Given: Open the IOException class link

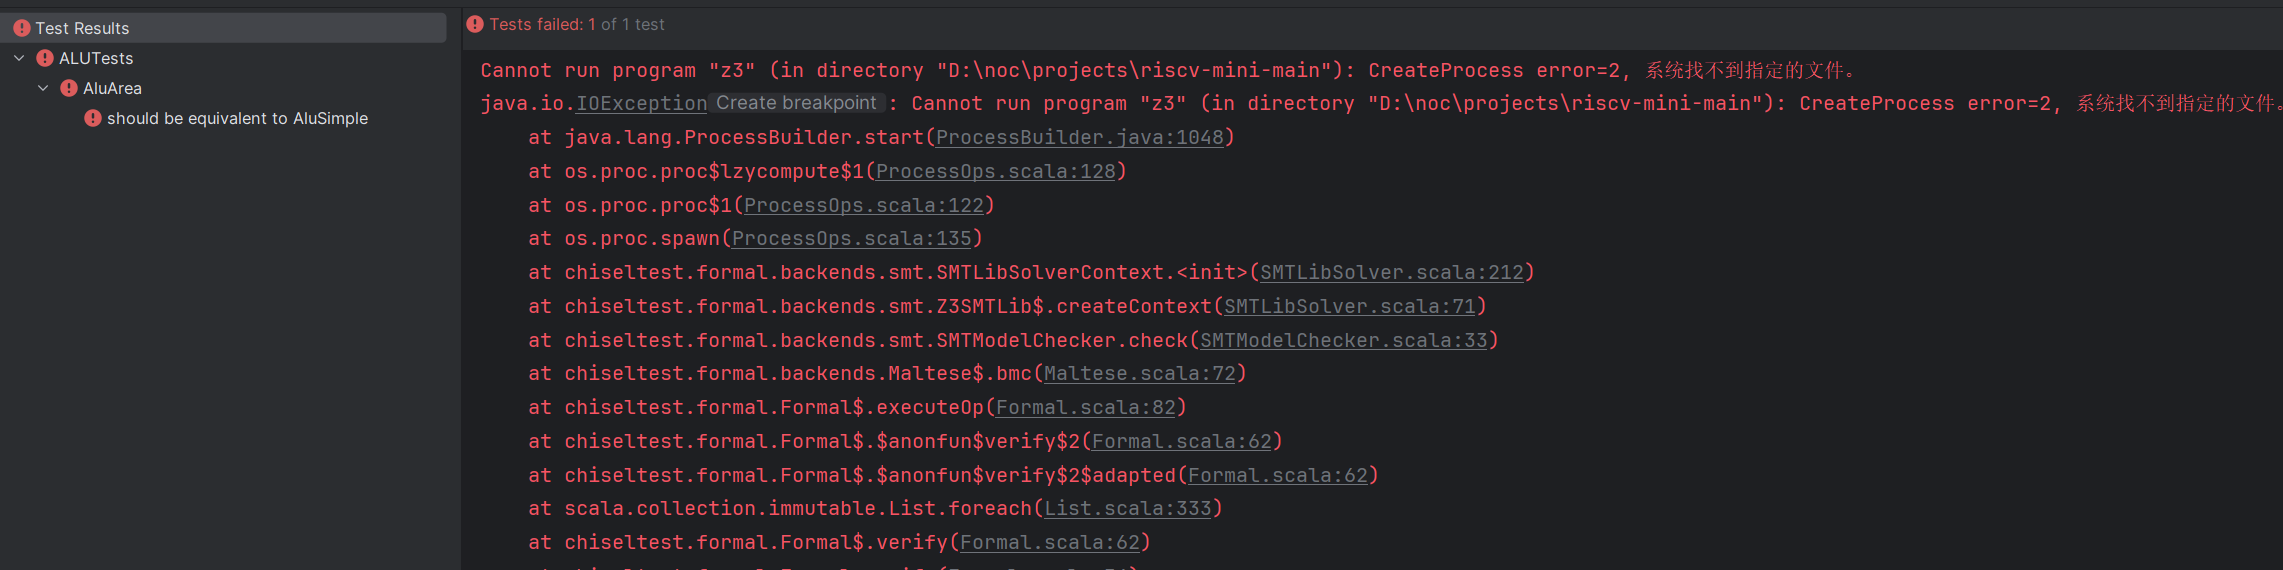Looking at the screenshot, I should tap(641, 103).
